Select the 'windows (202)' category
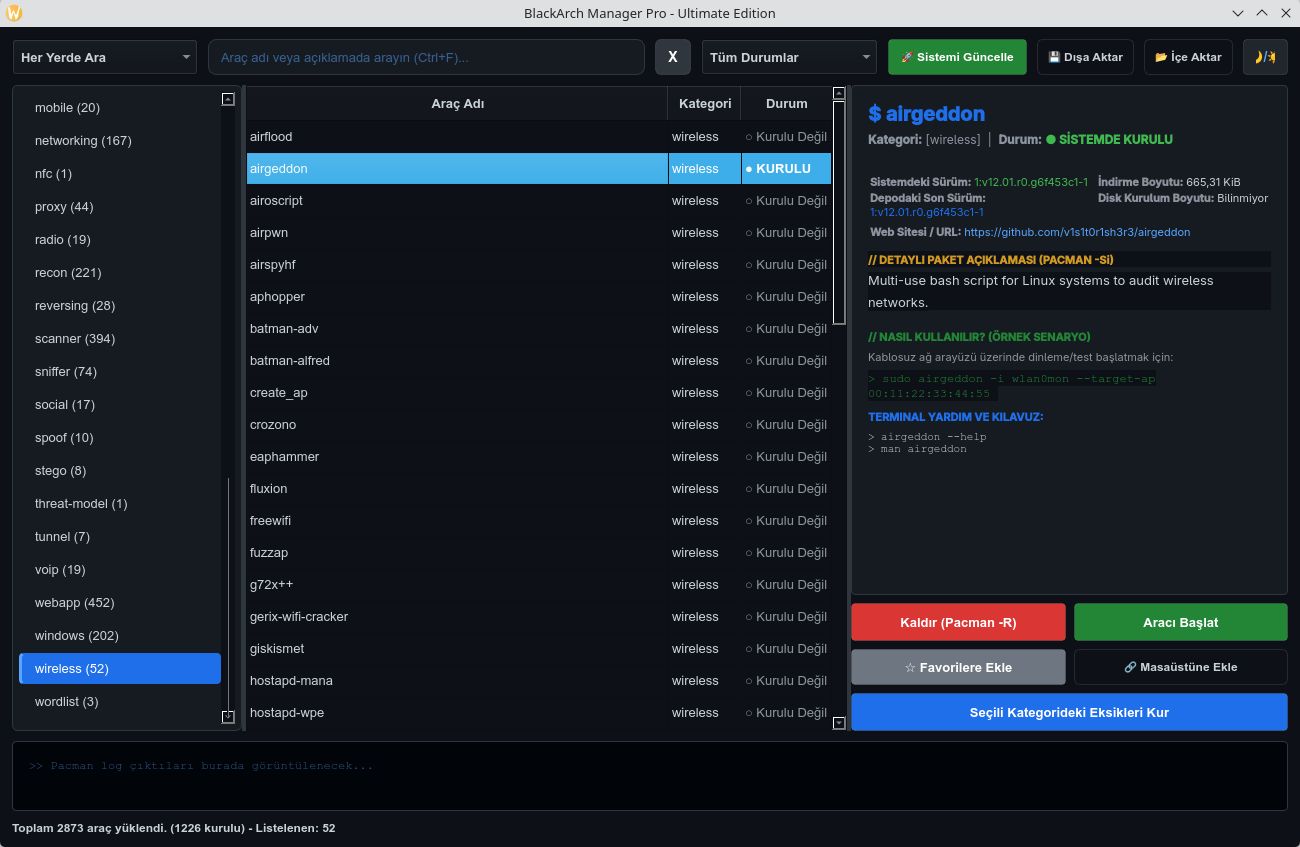The width and height of the screenshot is (1300, 847). 120,636
